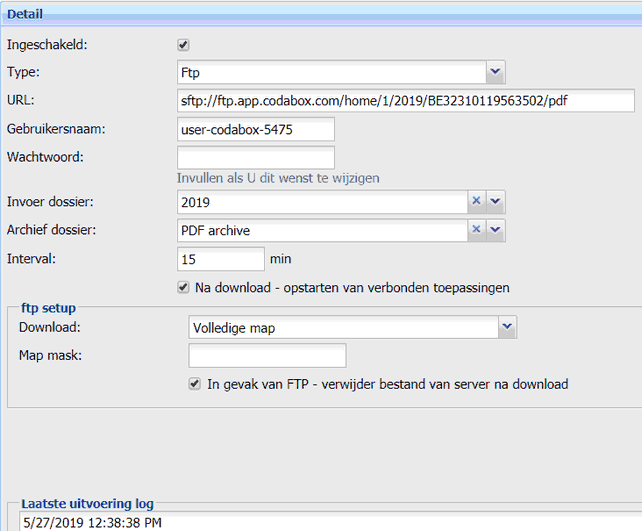
Task: Select the Archief dossier field PDF archive
Action: [x=322, y=230]
